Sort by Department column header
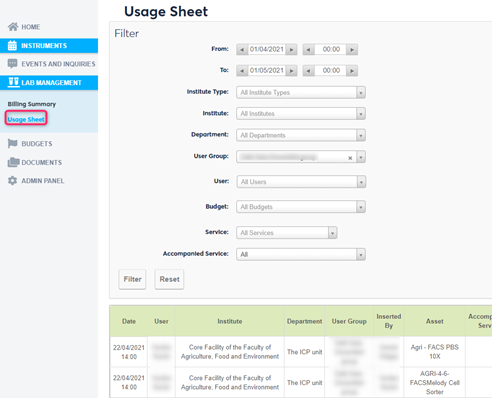Image resolution: width=492 pixels, height=398 pixels. click(304, 321)
